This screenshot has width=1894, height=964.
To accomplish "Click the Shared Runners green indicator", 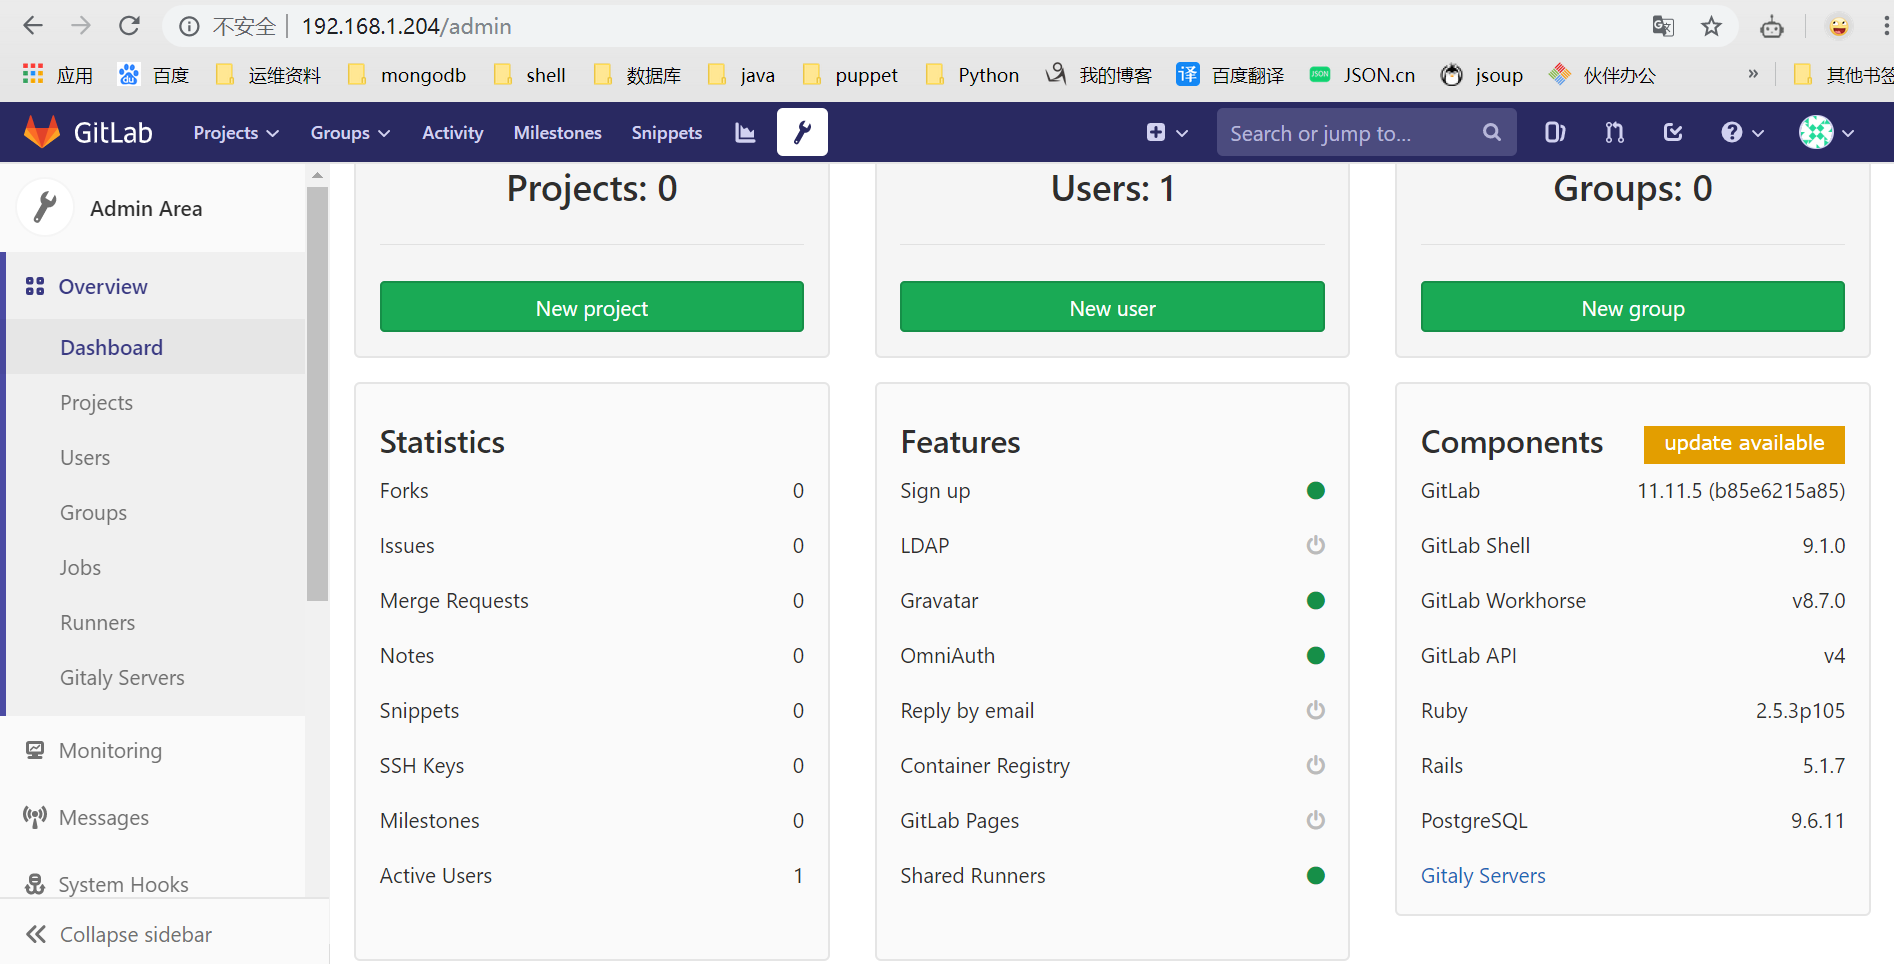I will click(x=1316, y=875).
